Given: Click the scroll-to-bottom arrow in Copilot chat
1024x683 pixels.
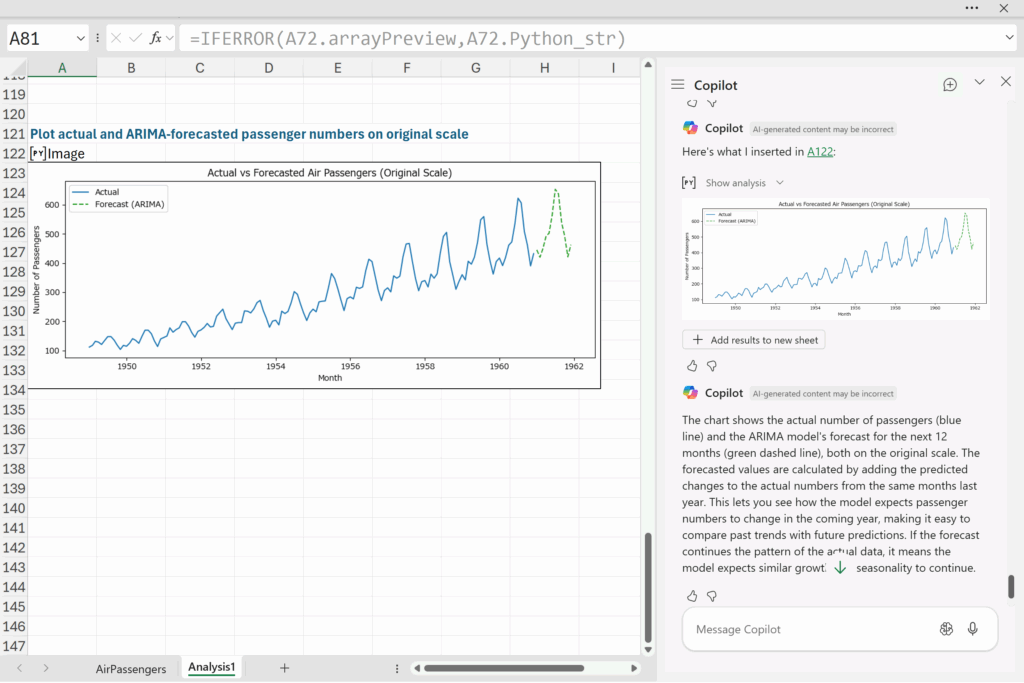Looking at the screenshot, I should click(840, 567).
